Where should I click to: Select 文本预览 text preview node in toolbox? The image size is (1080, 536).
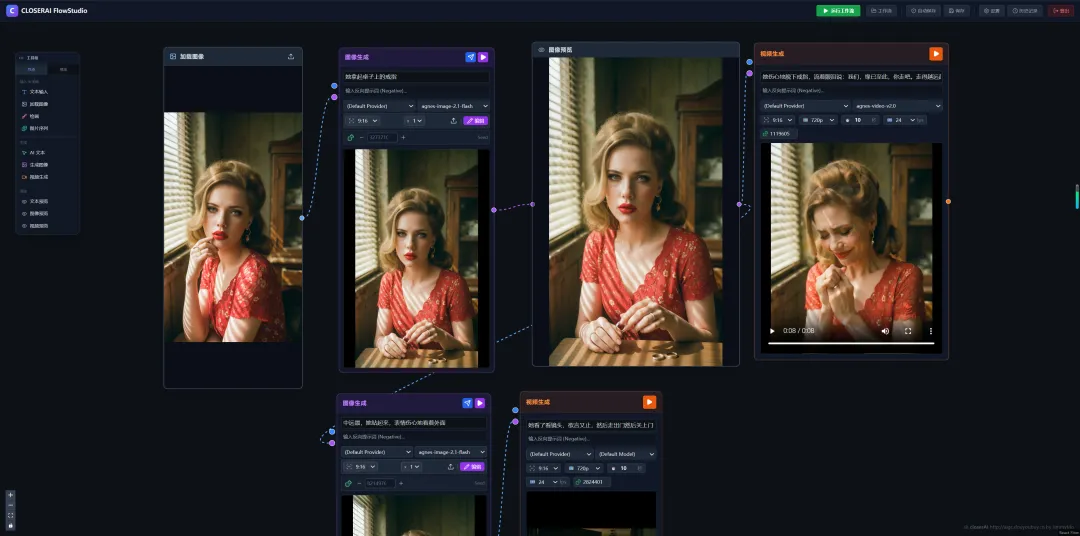(48, 201)
